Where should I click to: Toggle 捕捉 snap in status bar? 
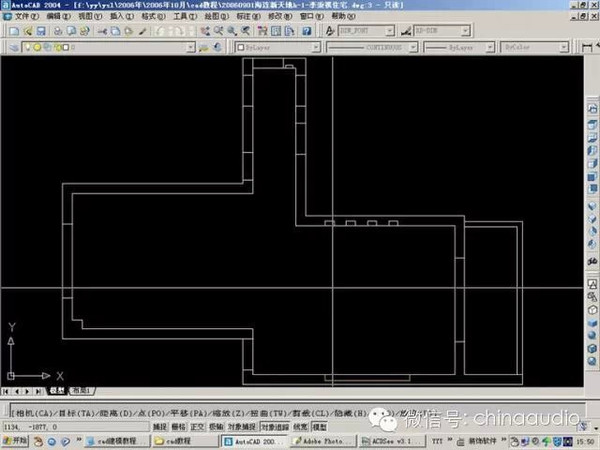tap(160, 427)
